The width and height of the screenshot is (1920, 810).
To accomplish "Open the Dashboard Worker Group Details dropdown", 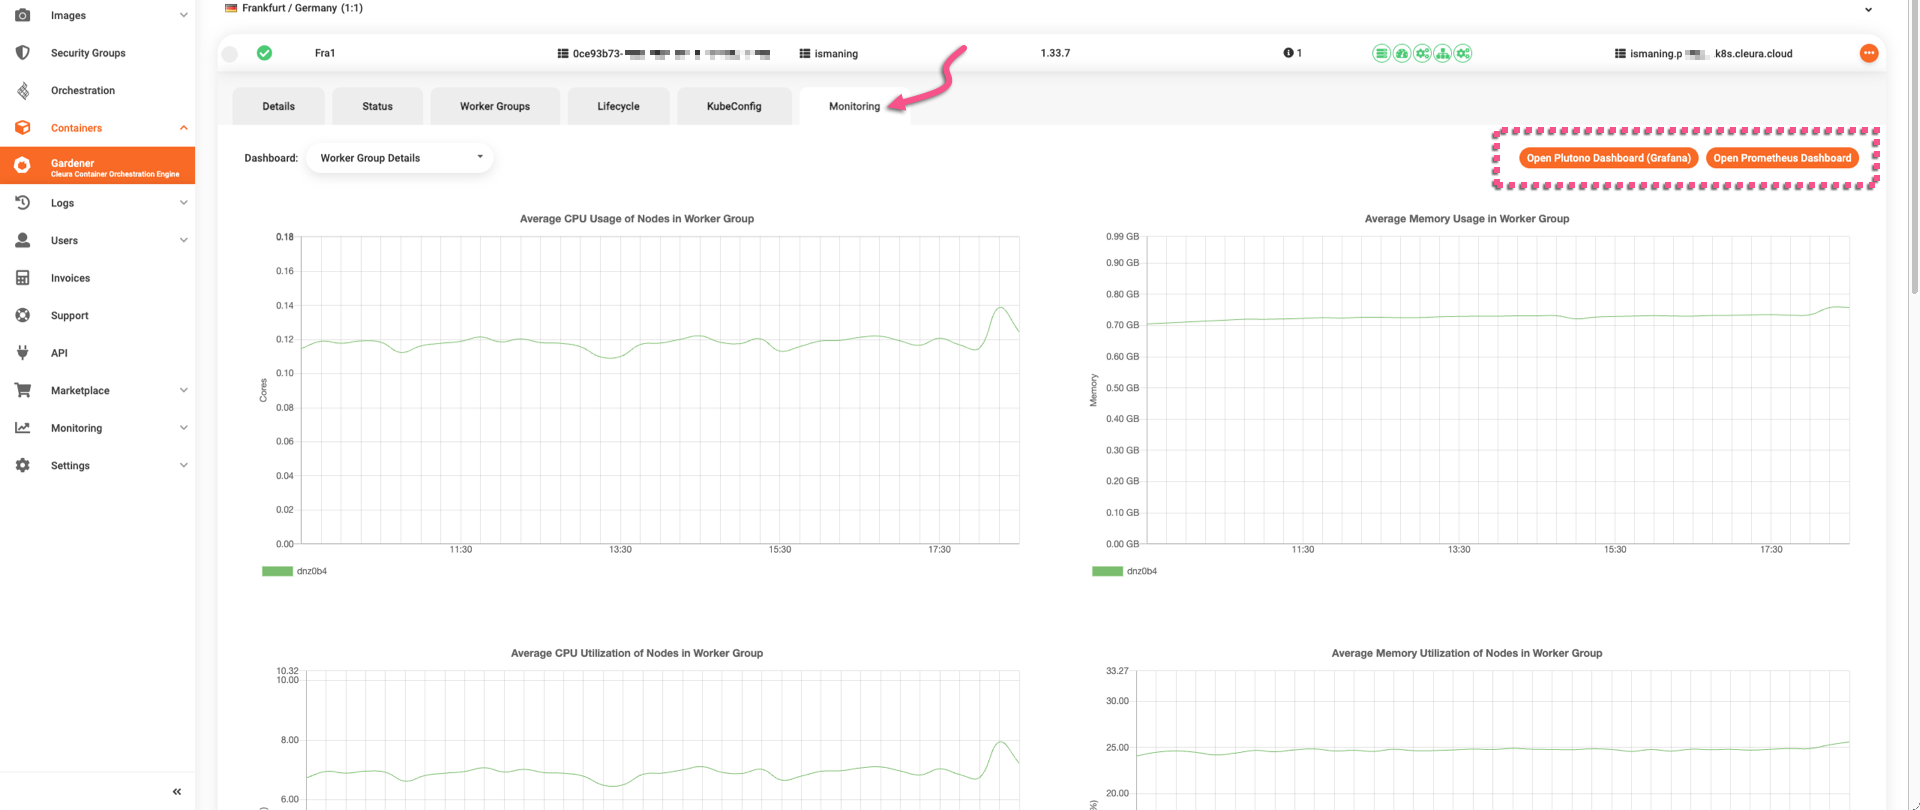I will click(400, 158).
